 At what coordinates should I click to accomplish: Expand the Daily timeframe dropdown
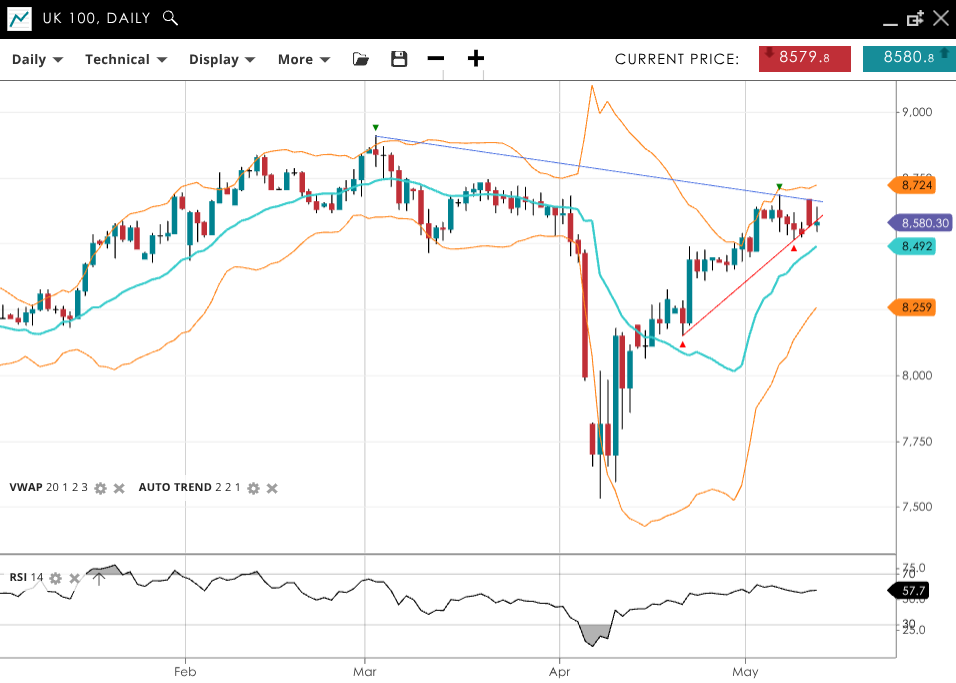click(37, 59)
